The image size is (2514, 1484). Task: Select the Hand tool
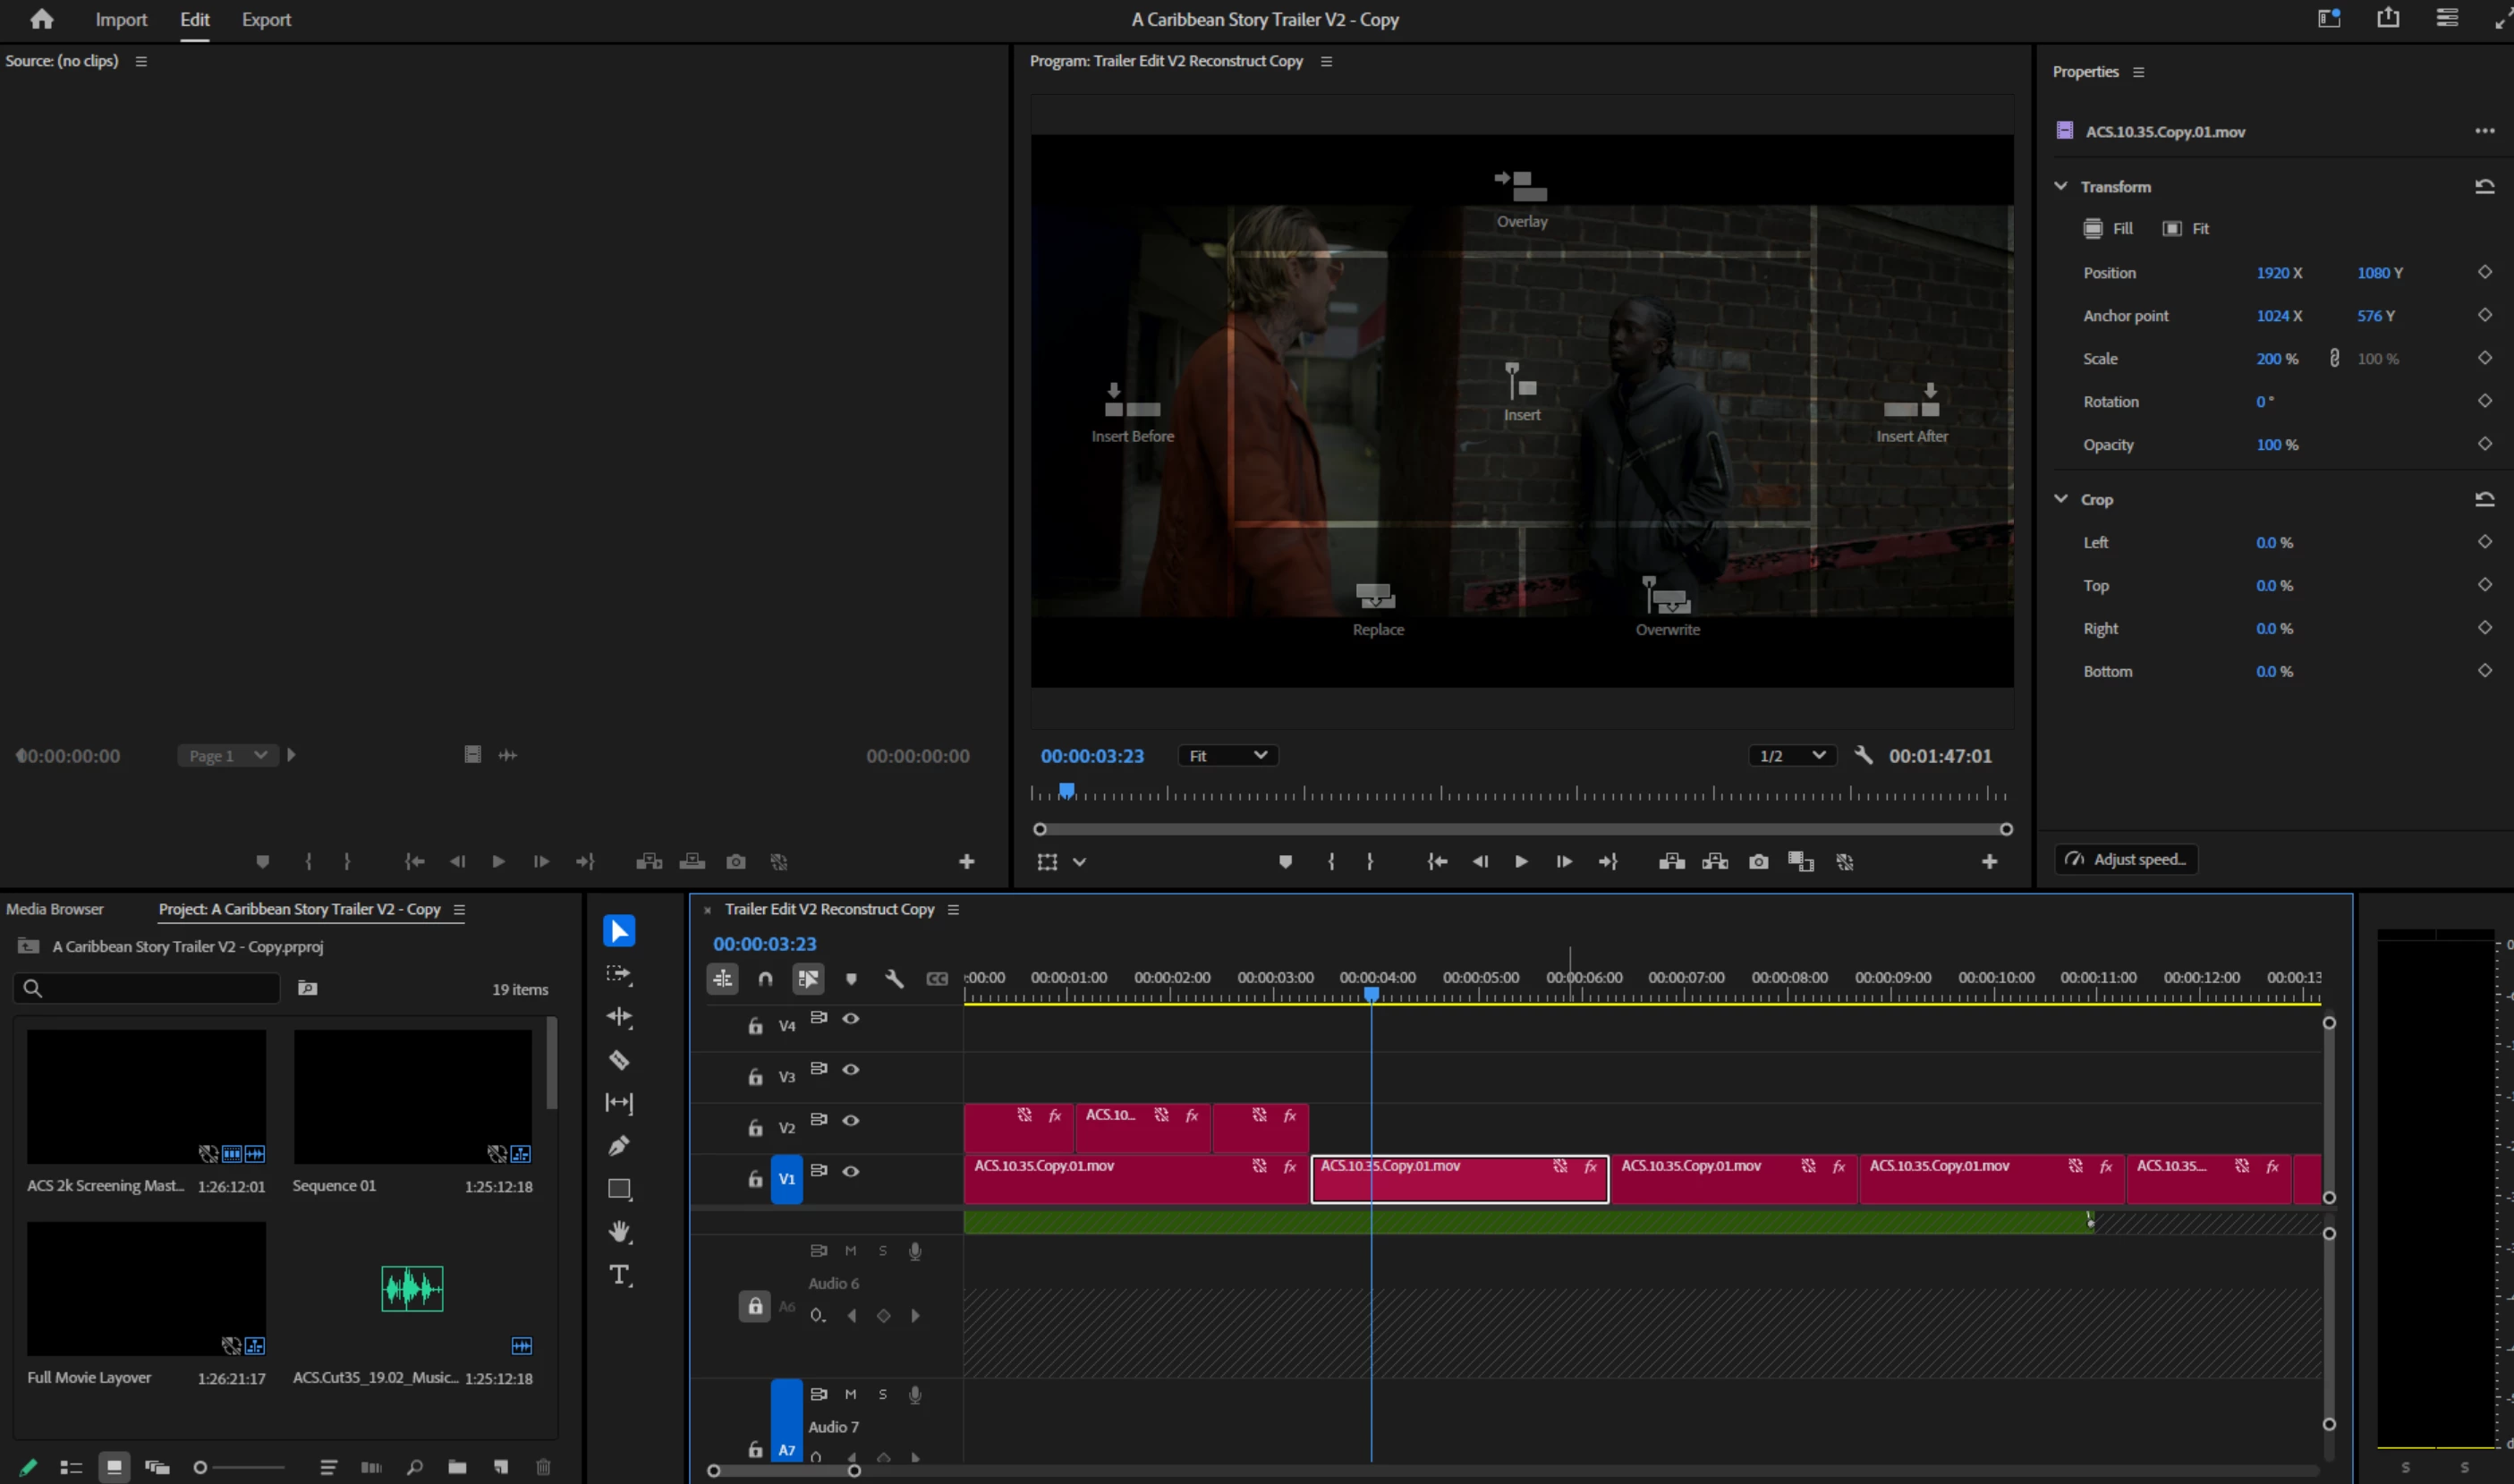(619, 1232)
